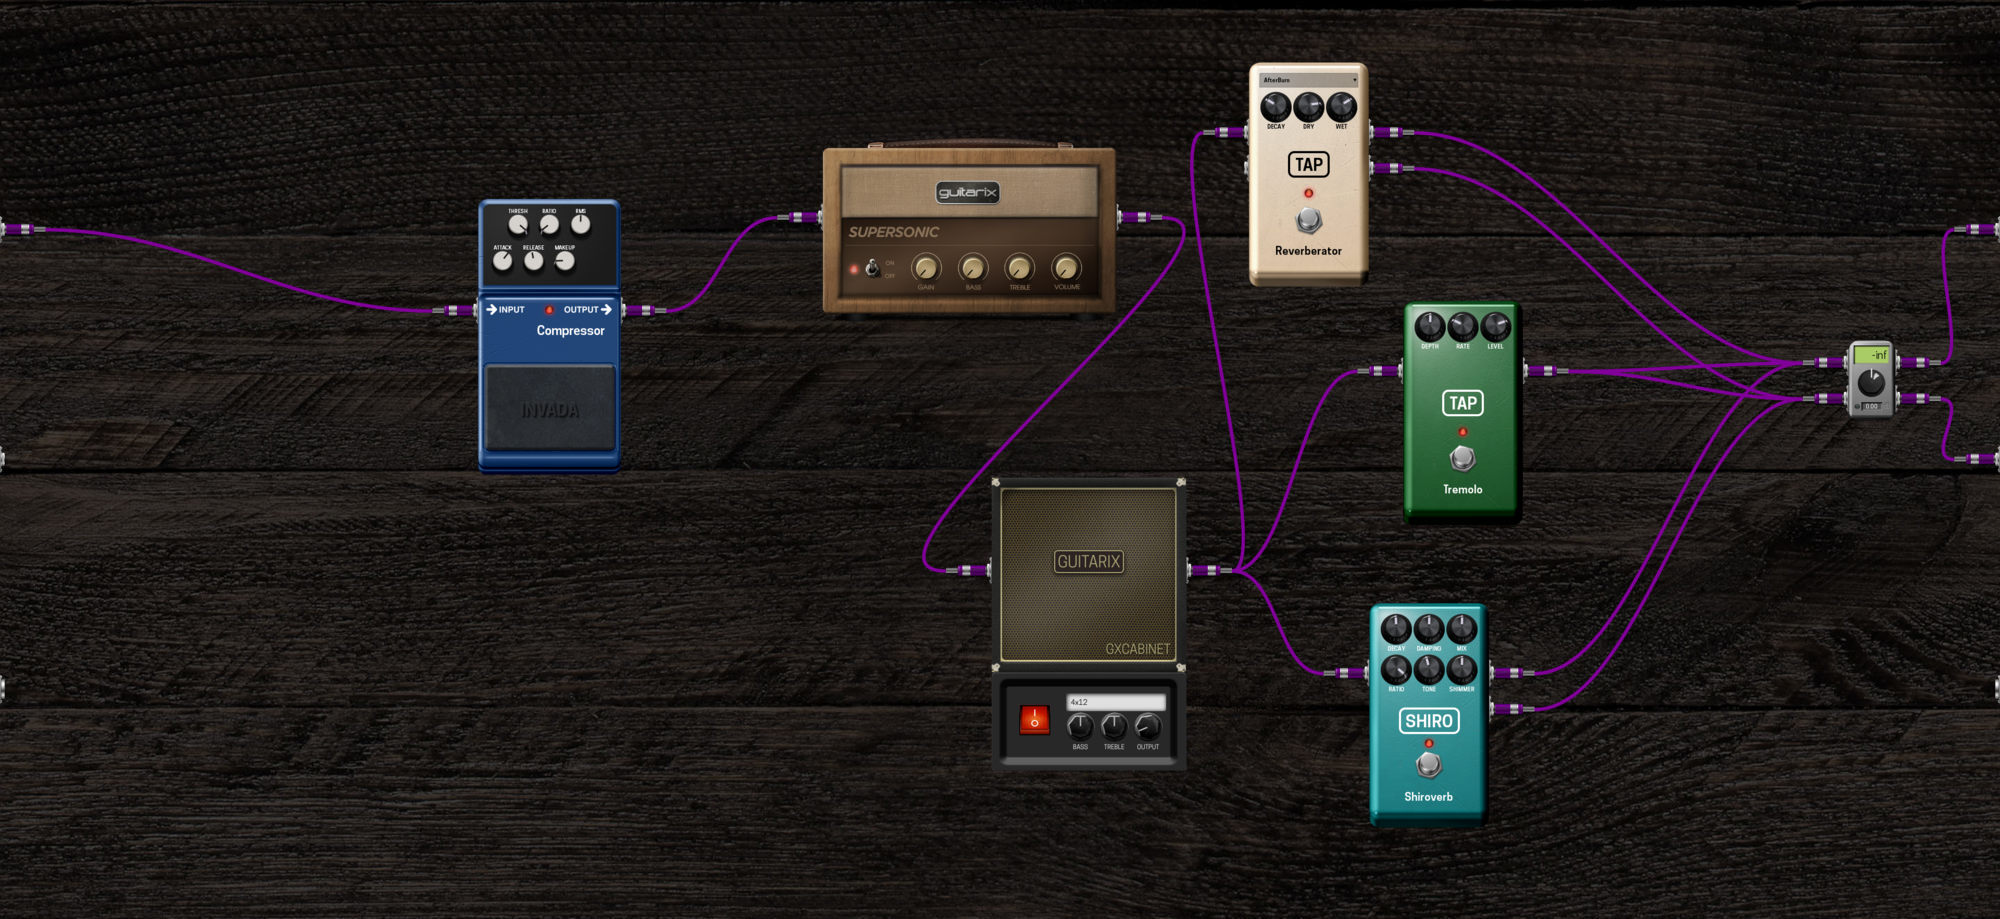Click the Tremolo pedal TAP logo

1462,403
